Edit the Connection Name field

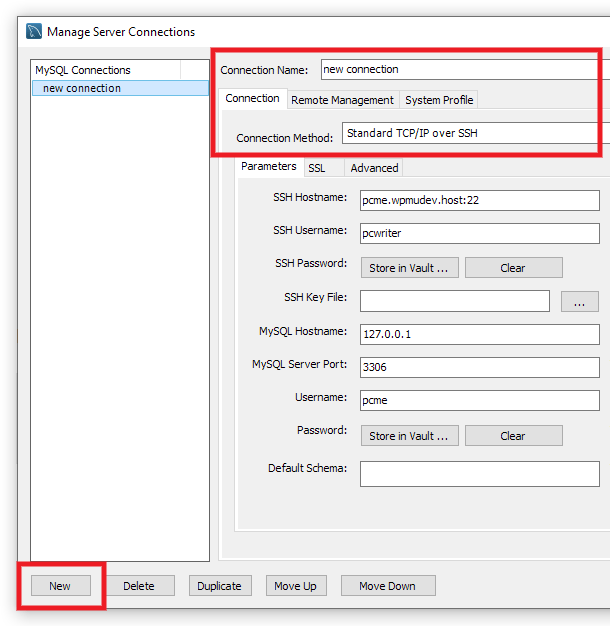(x=465, y=69)
